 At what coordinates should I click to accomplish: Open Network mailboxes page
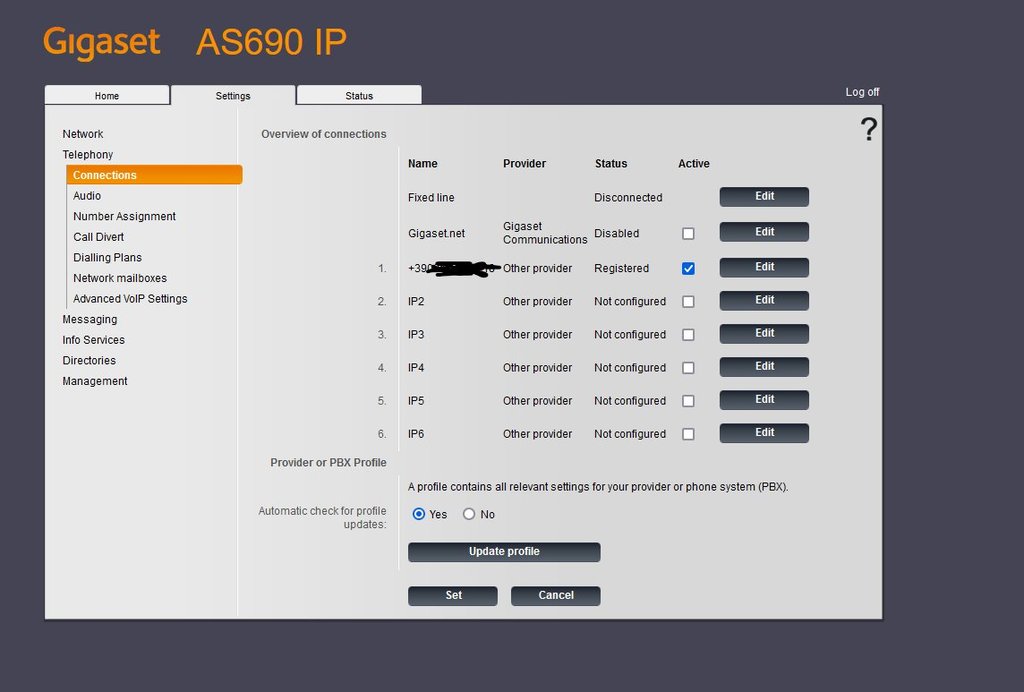pos(120,278)
